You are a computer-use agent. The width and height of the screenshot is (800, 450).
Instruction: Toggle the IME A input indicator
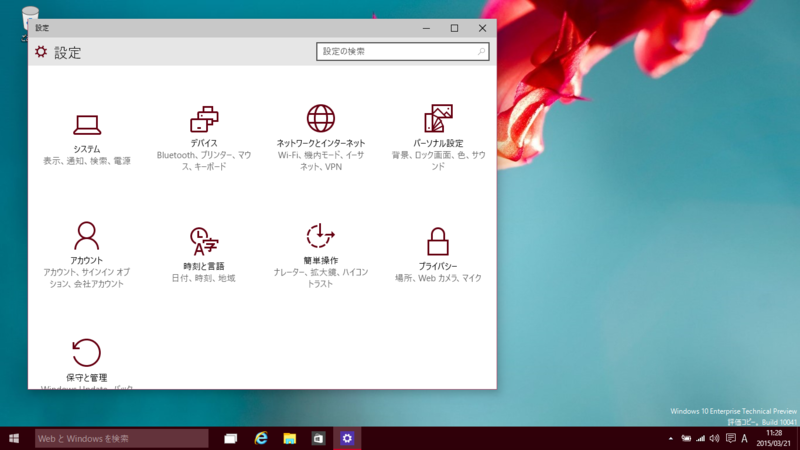tap(744, 438)
